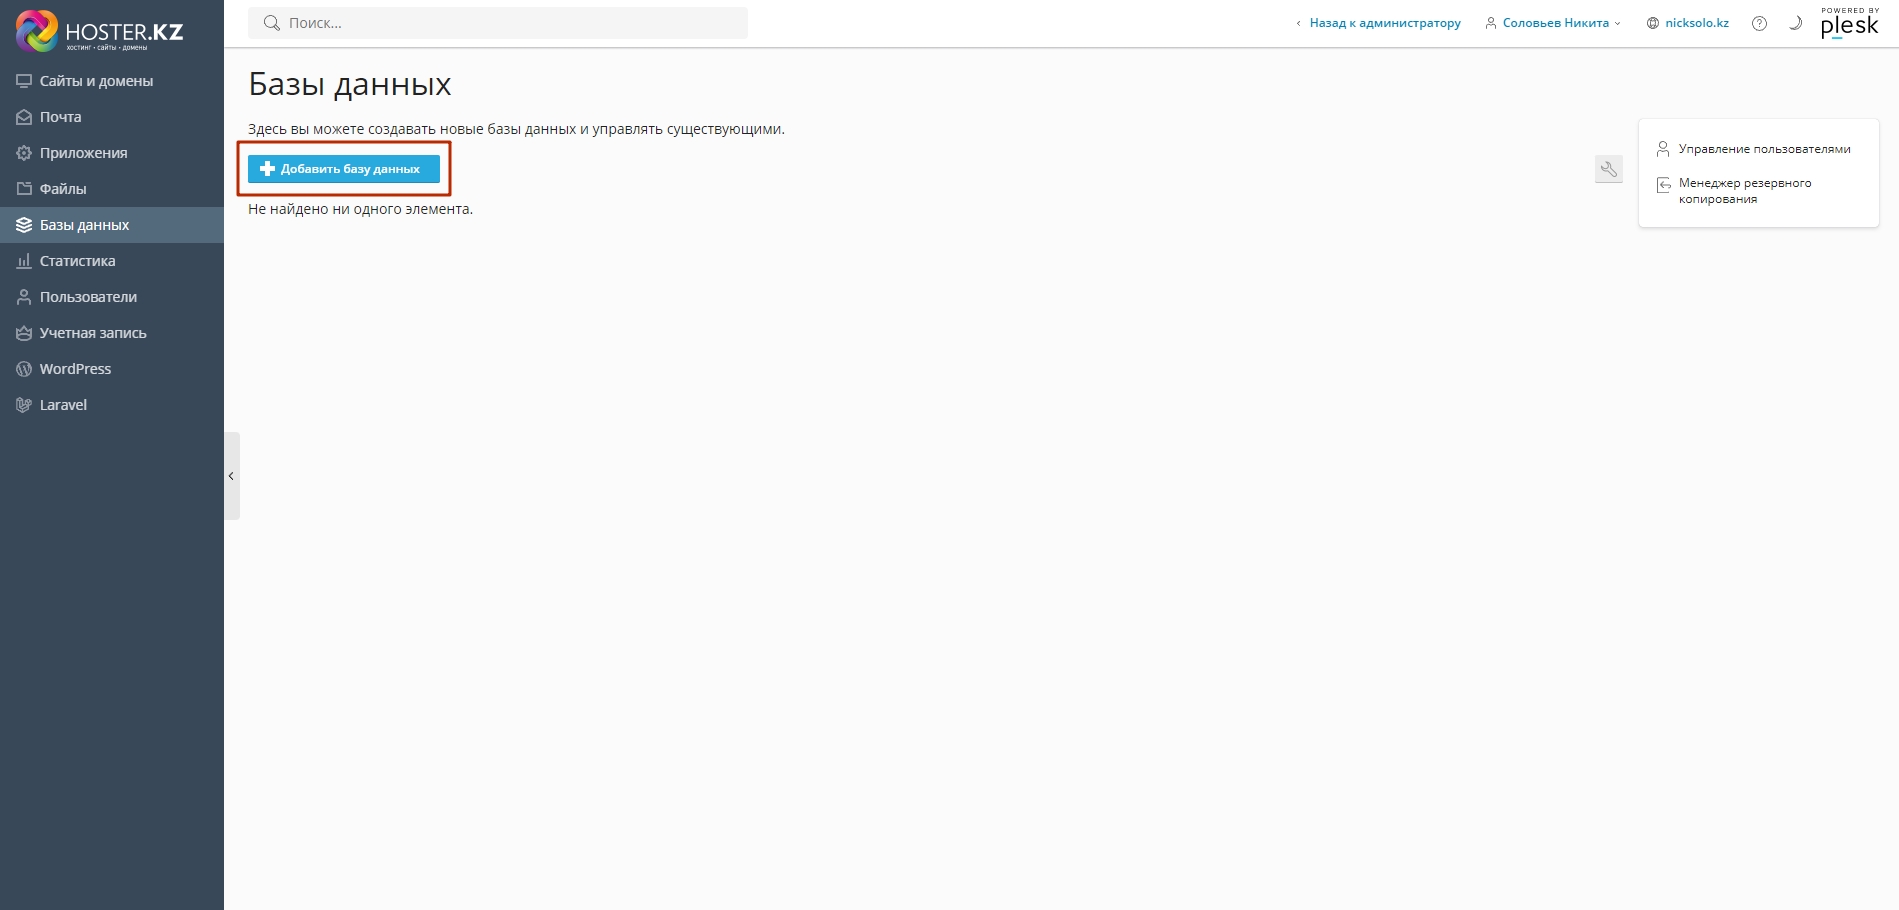Viewport: 1899px width, 910px height.
Task: Open the nicksolo.kz subscription selector
Action: click(x=1688, y=23)
